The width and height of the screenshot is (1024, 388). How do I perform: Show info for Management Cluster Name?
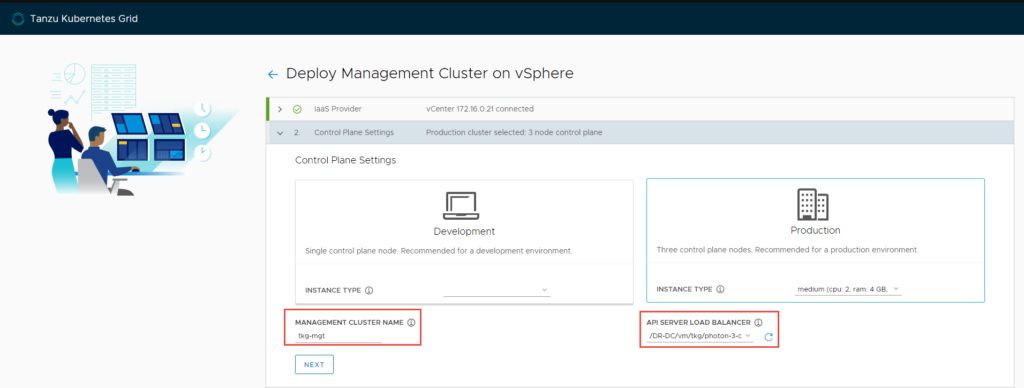(411, 323)
